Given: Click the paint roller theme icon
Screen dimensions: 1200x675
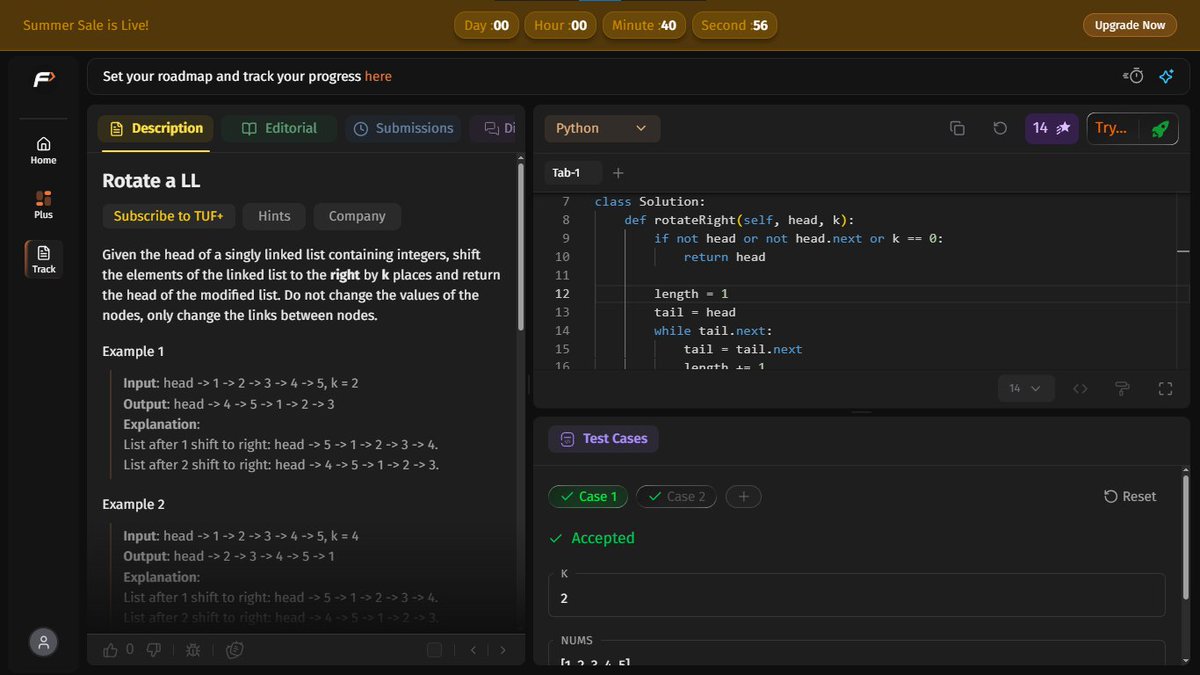Looking at the screenshot, I should coord(1122,389).
